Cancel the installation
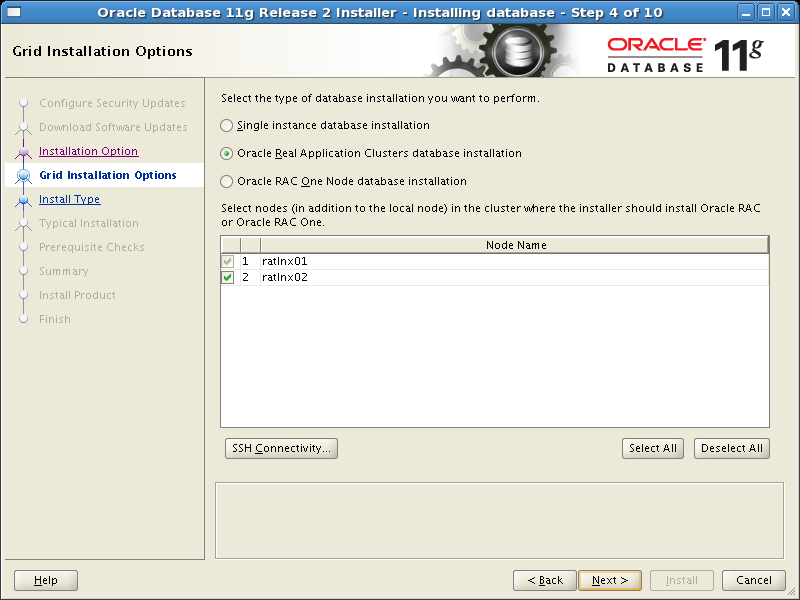 pos(754,581)
